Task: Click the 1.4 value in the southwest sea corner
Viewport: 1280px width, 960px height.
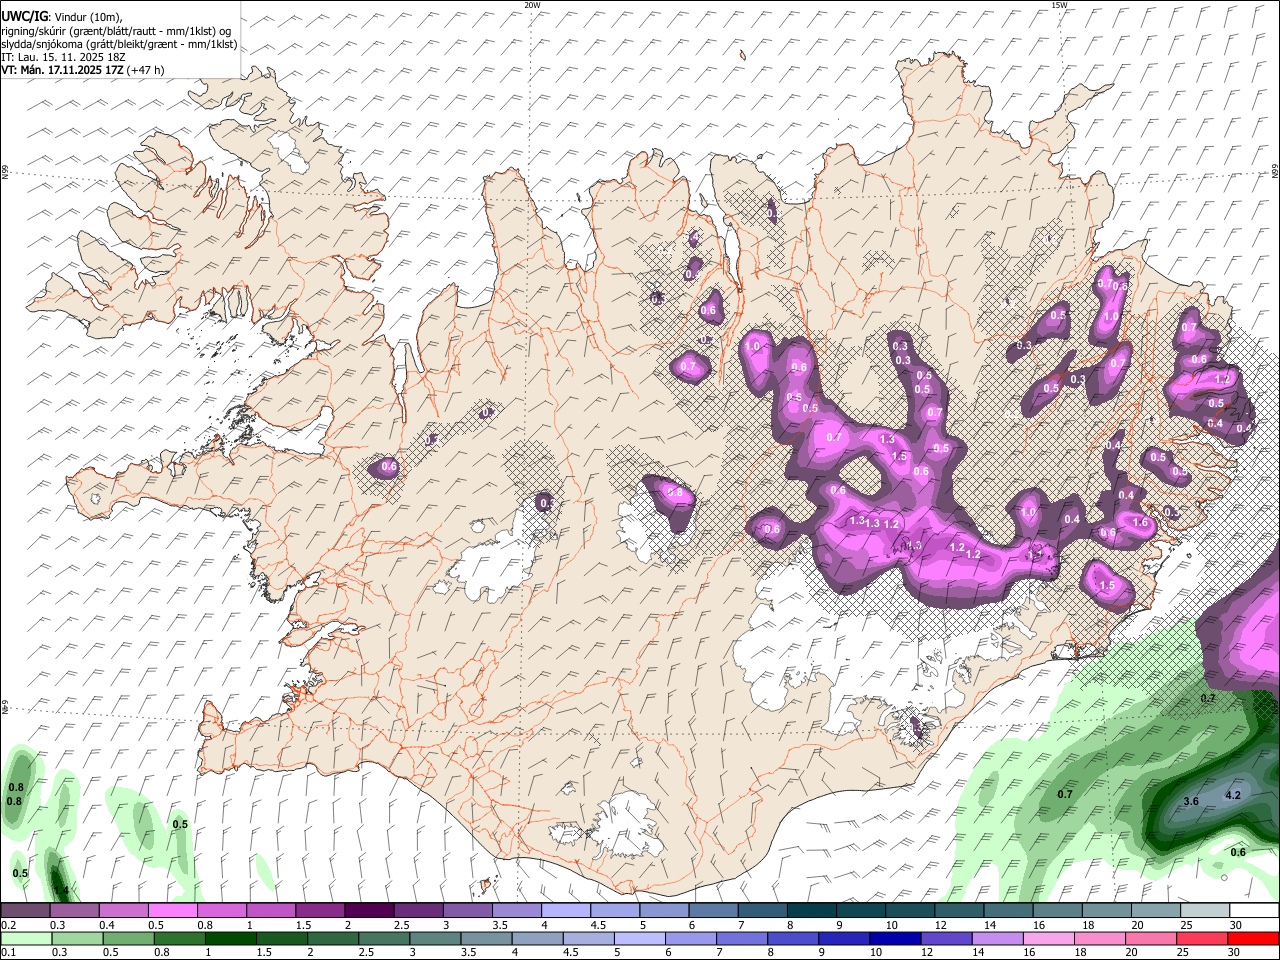Action: coord(61,890)
